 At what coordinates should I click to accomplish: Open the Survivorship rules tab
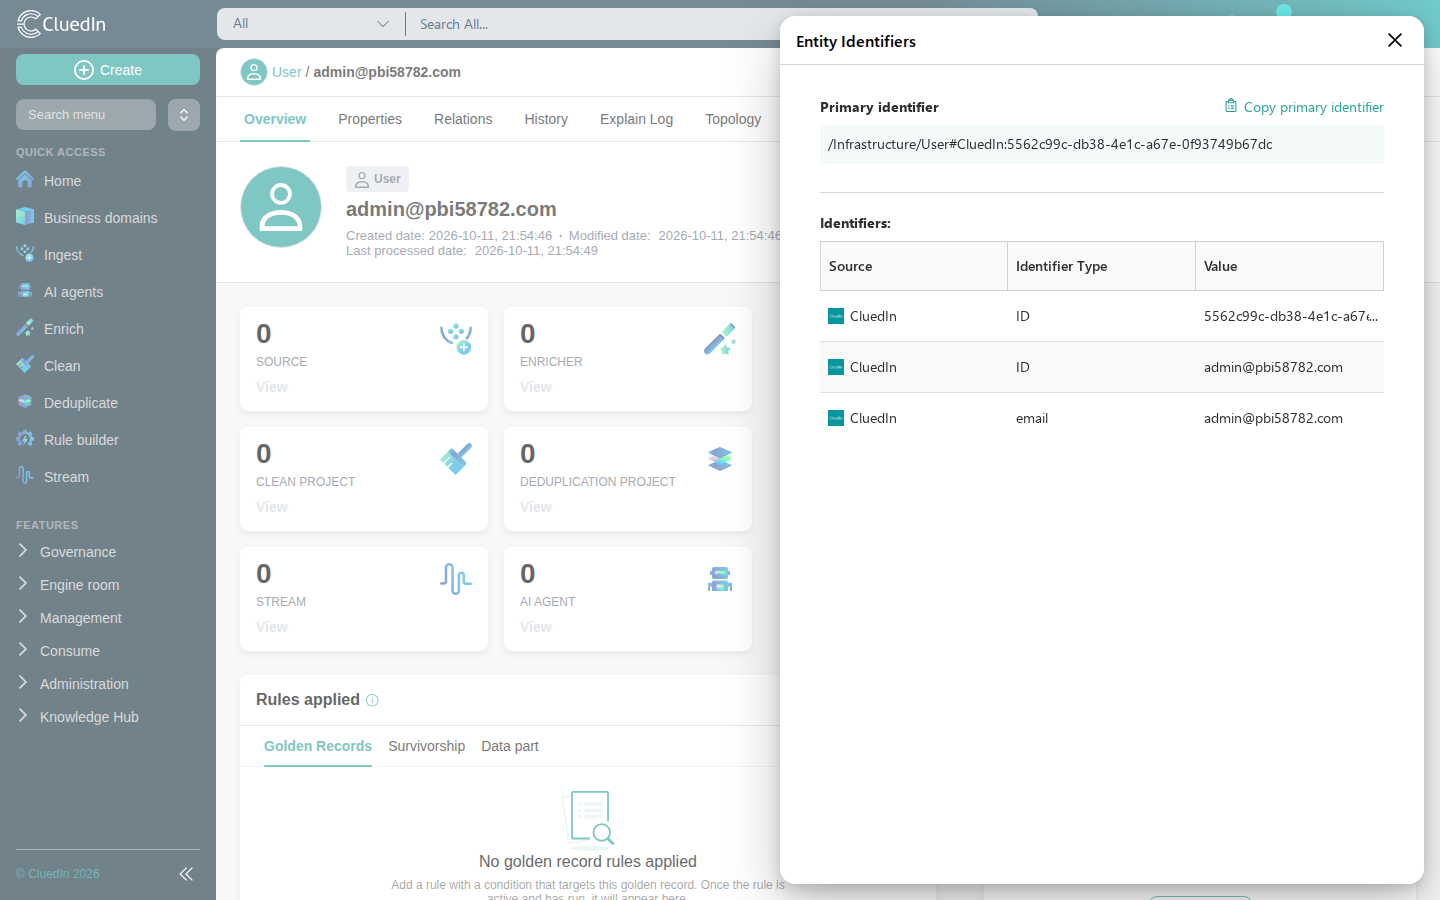(x=427, y=746)
